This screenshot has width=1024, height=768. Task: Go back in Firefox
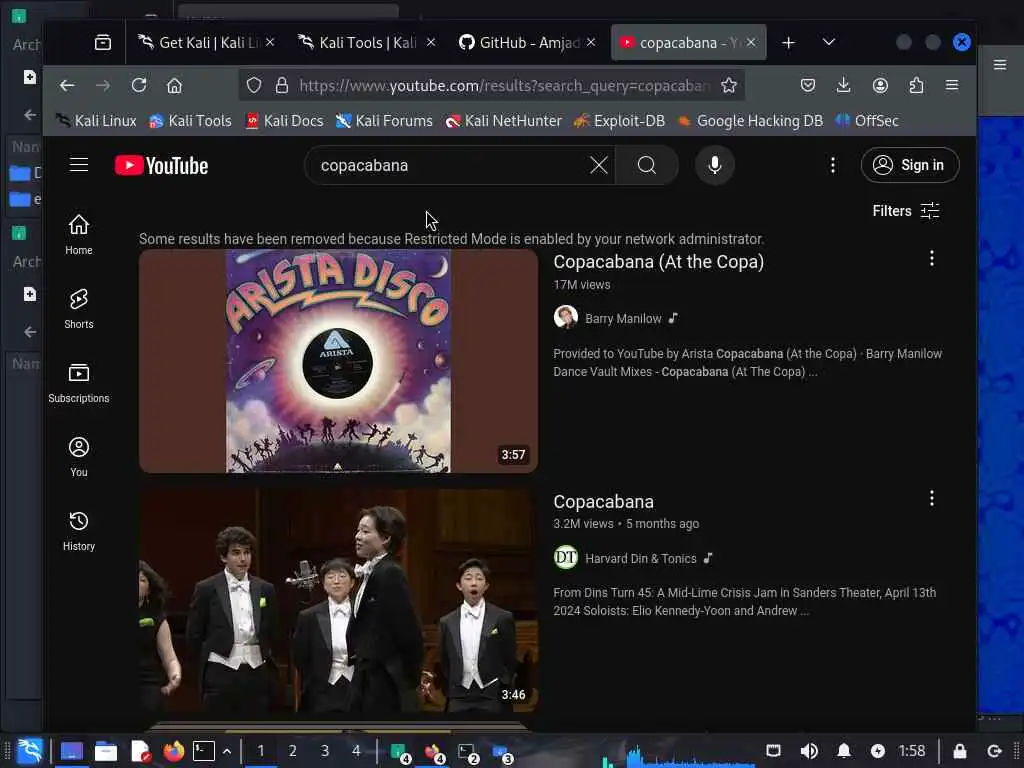point(67,86)
